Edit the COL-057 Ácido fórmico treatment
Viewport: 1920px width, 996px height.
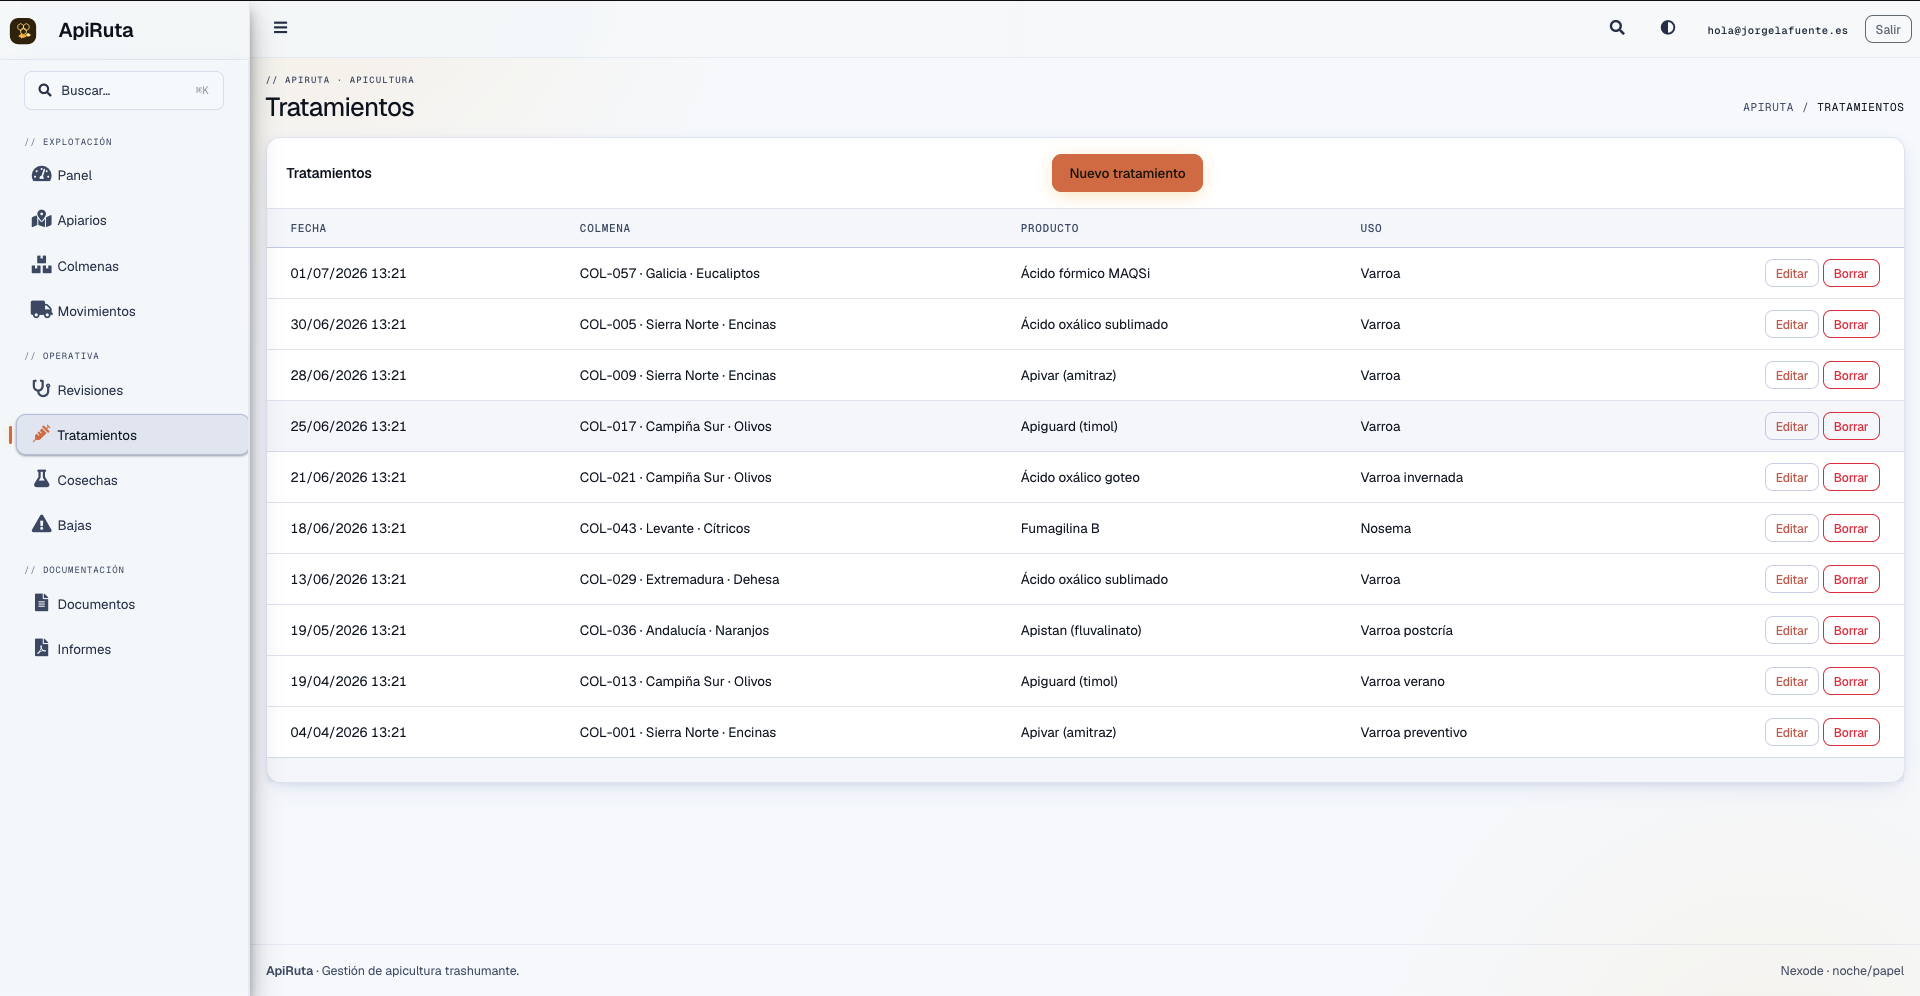coord(1791,273)
